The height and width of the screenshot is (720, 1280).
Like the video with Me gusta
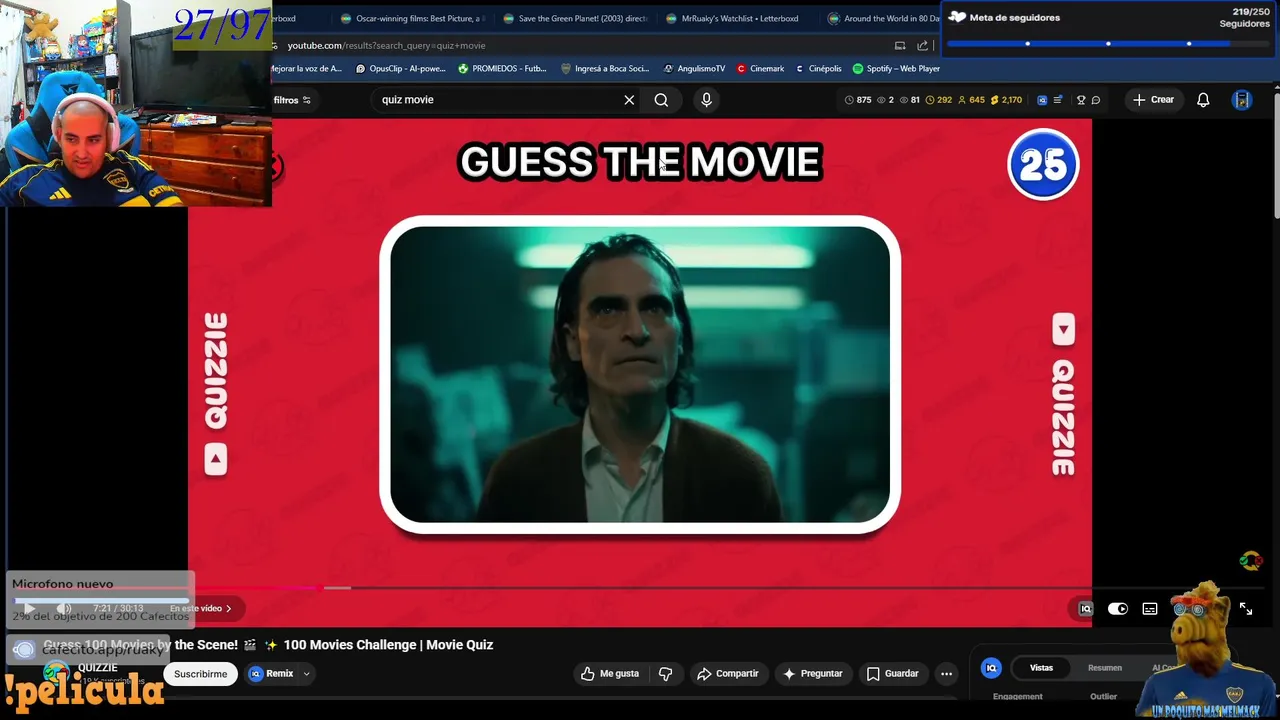click(610, 674)
